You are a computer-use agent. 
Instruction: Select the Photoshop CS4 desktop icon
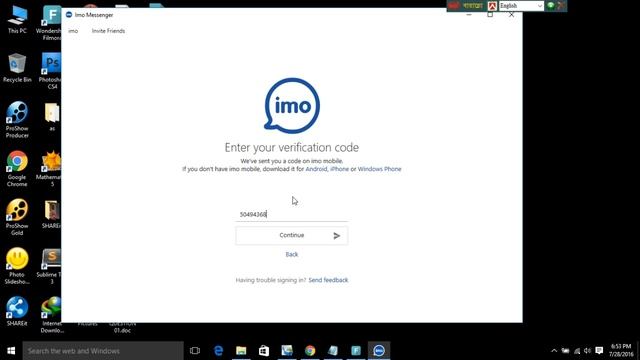(x=51, y=71)
